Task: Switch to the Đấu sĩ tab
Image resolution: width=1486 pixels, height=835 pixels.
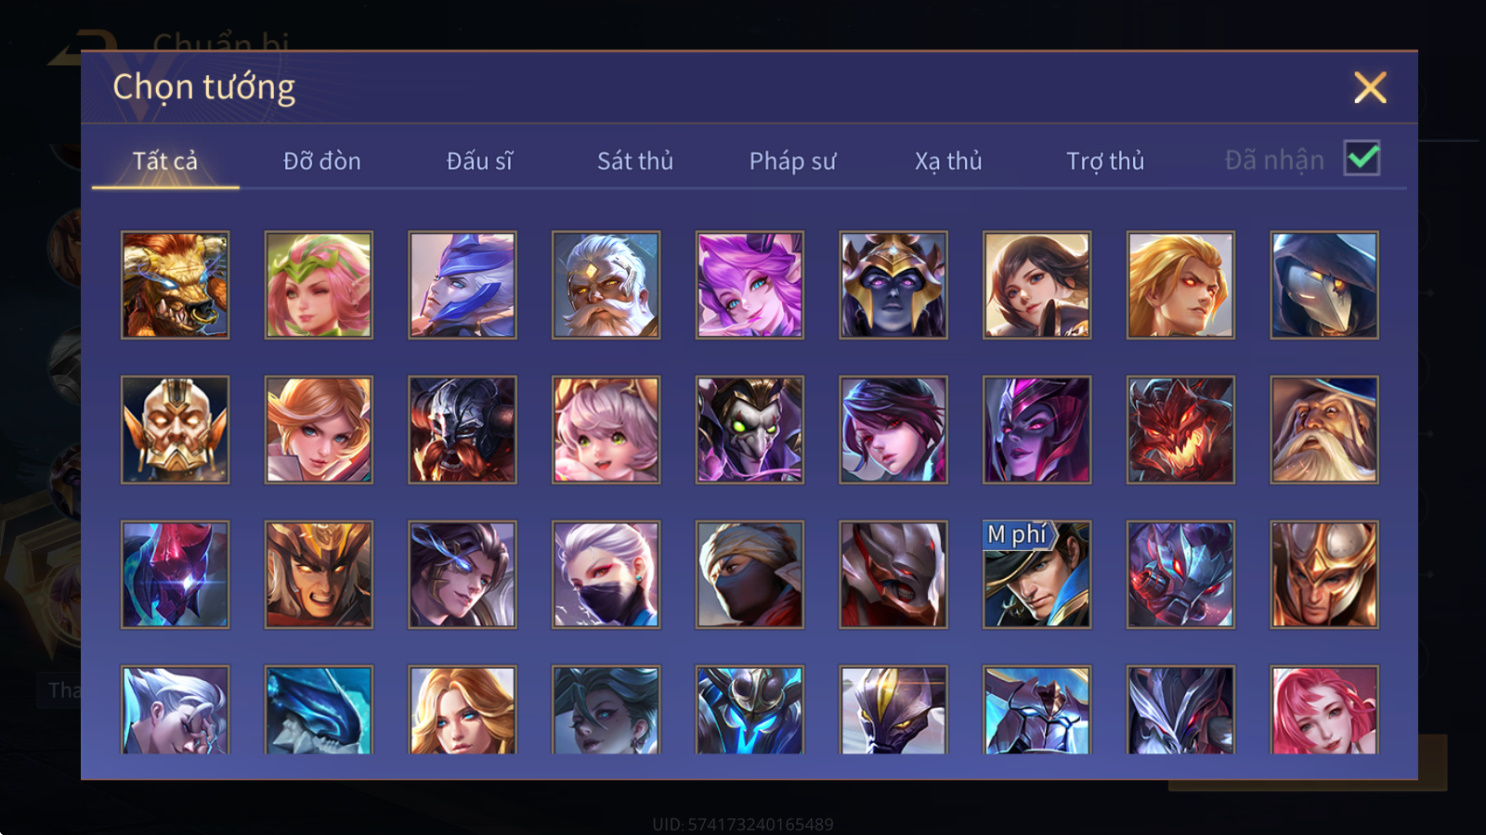Action: click(x=479, y=161)
